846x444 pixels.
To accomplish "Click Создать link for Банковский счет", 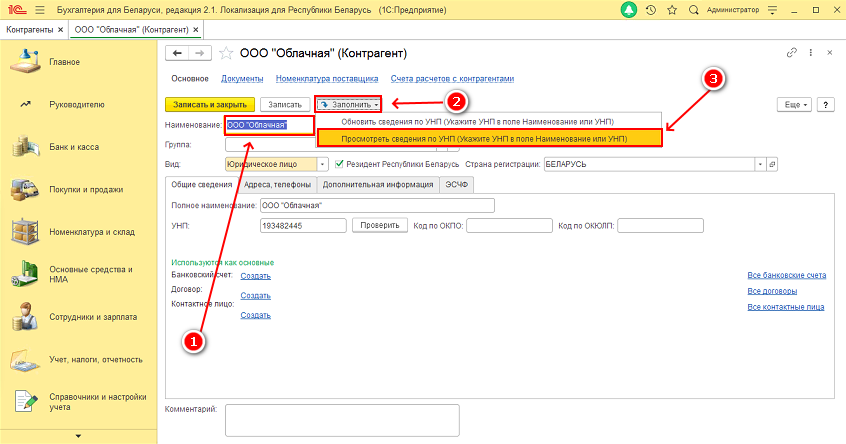I will pos(256,276).
